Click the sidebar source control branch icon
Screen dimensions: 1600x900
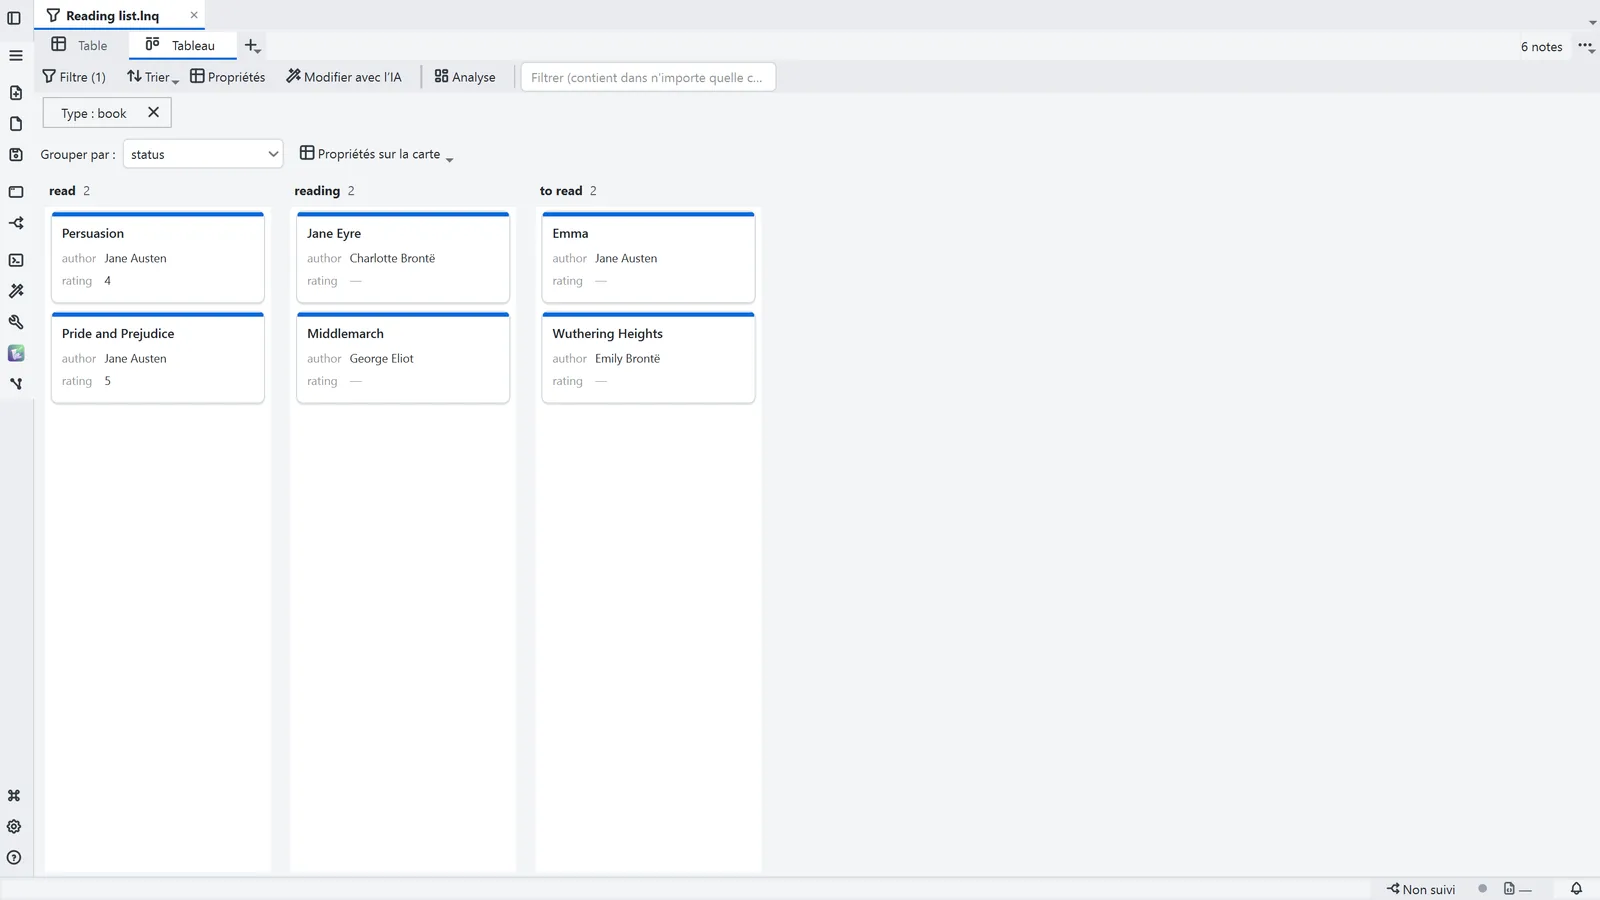tap(16, 223)
